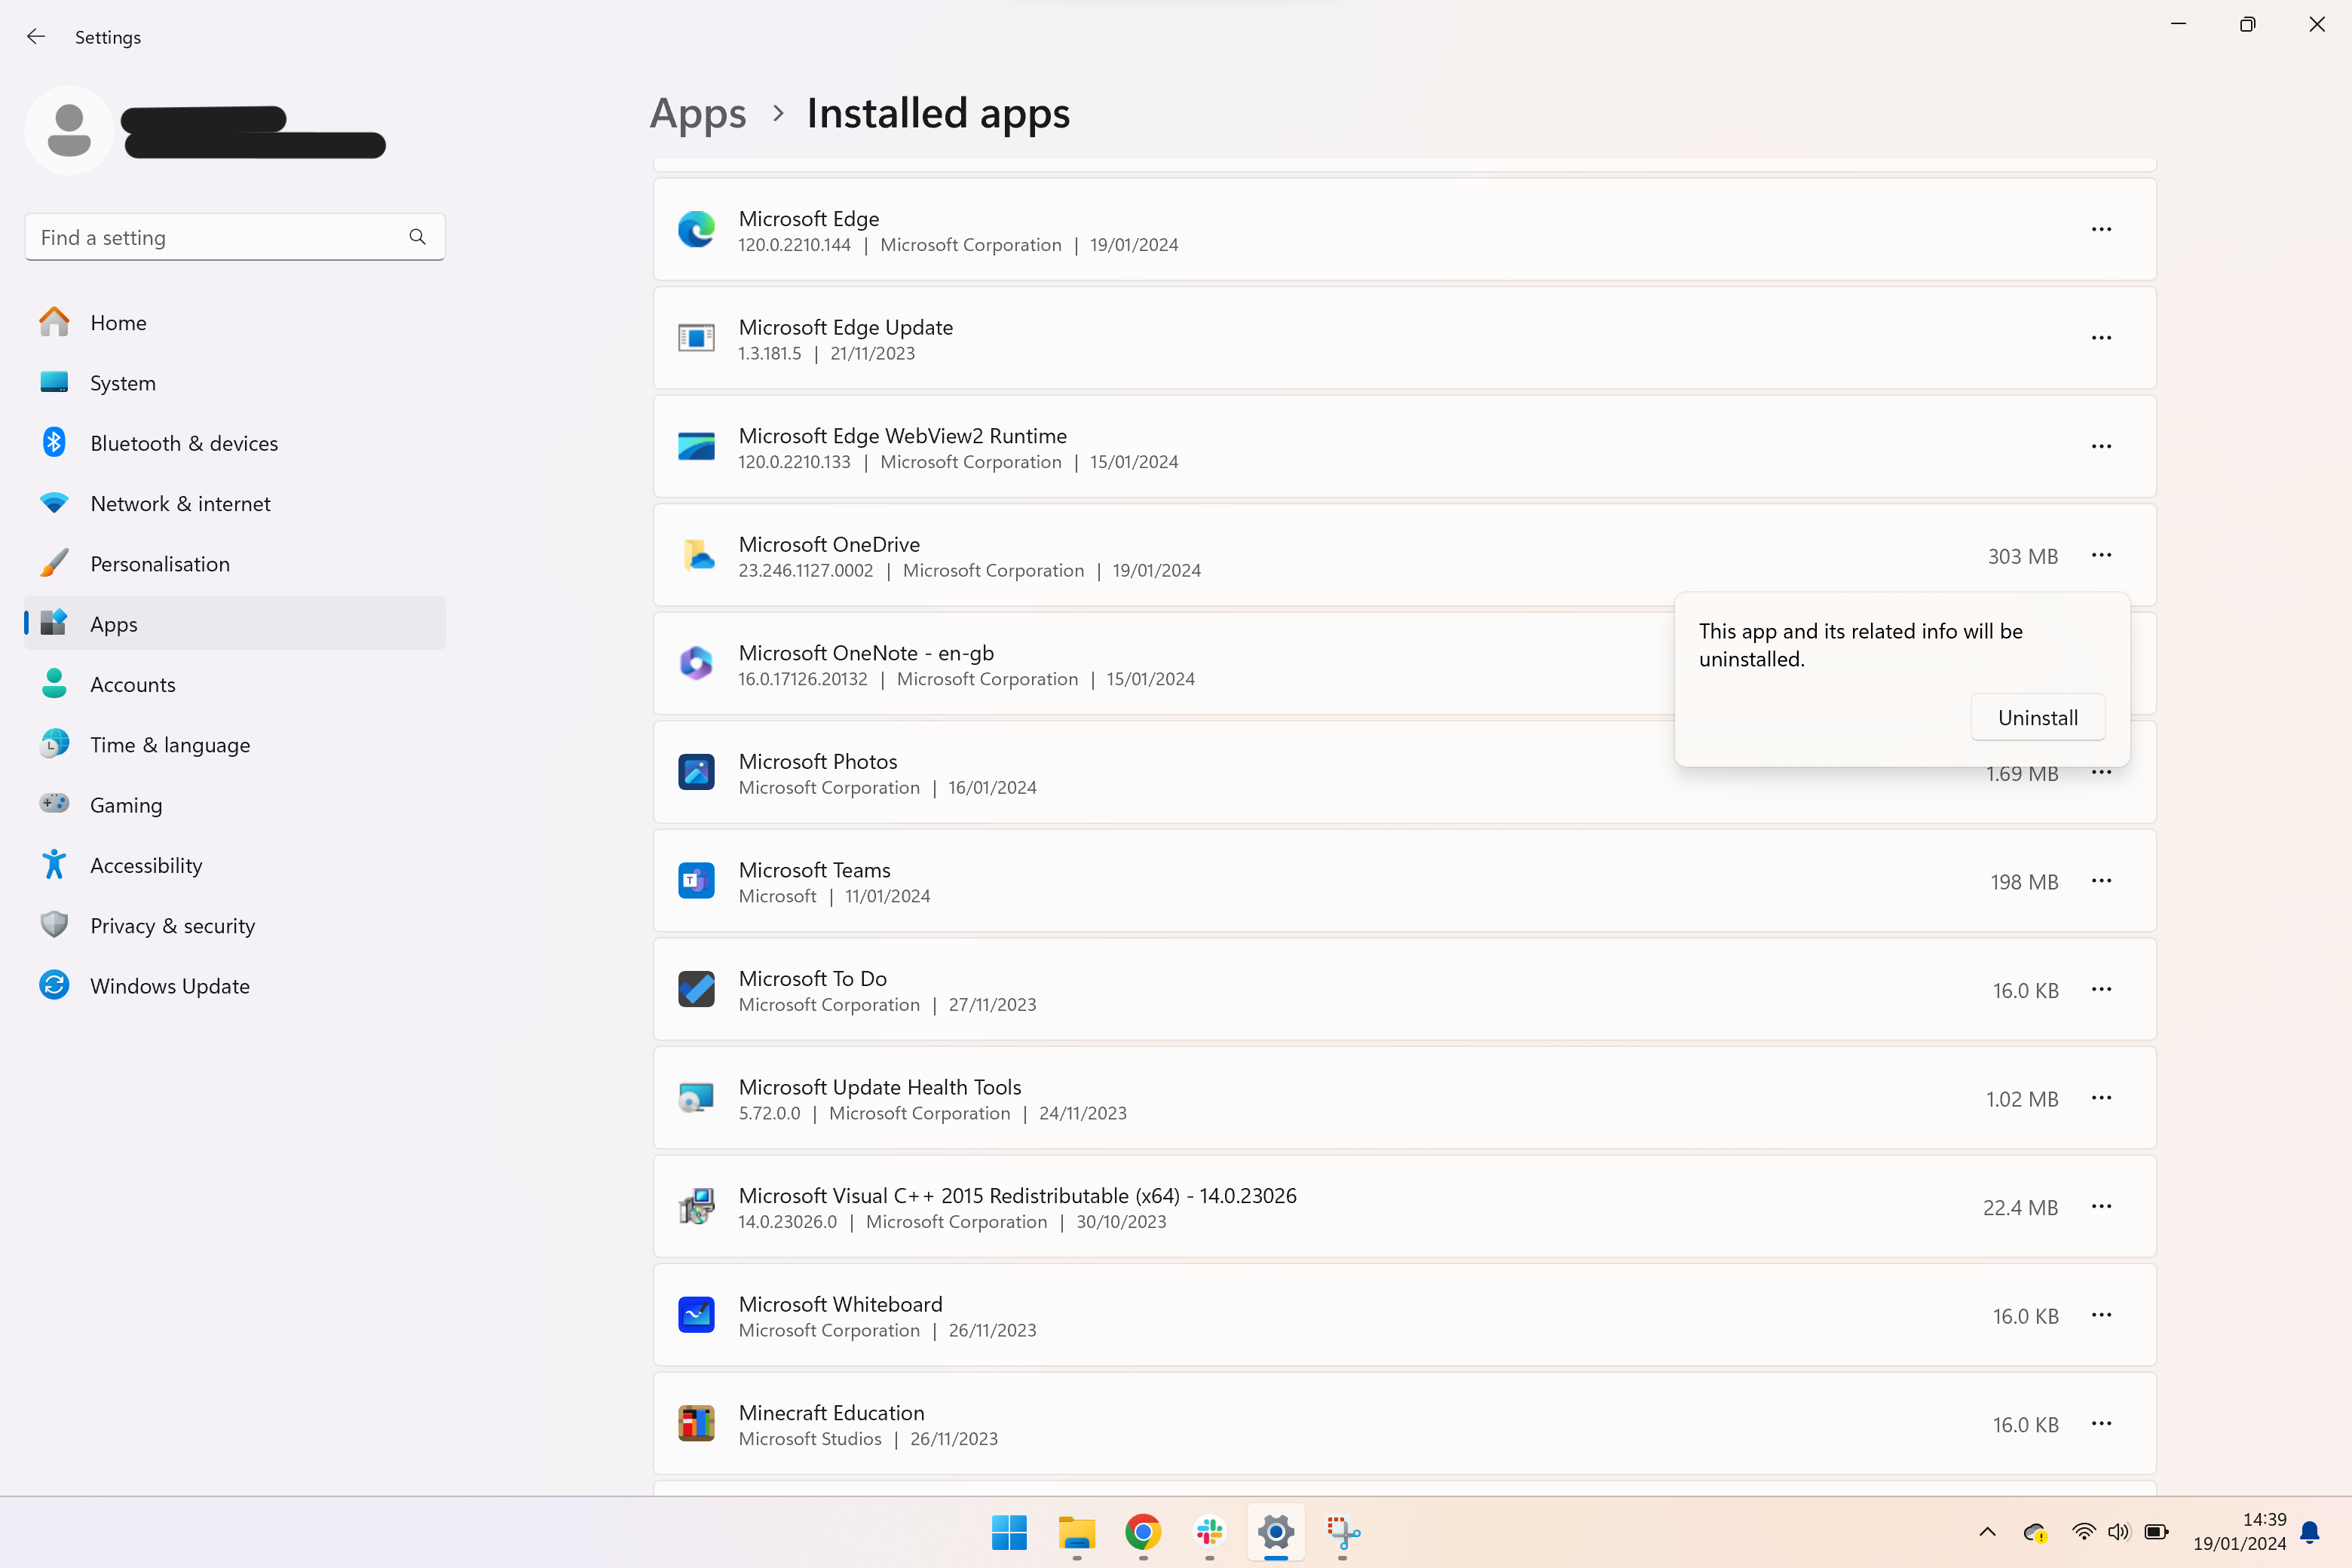Click the Visual C++ Redistributable icon
Screen dimensions: 2352x1568
click(696, 1206)
